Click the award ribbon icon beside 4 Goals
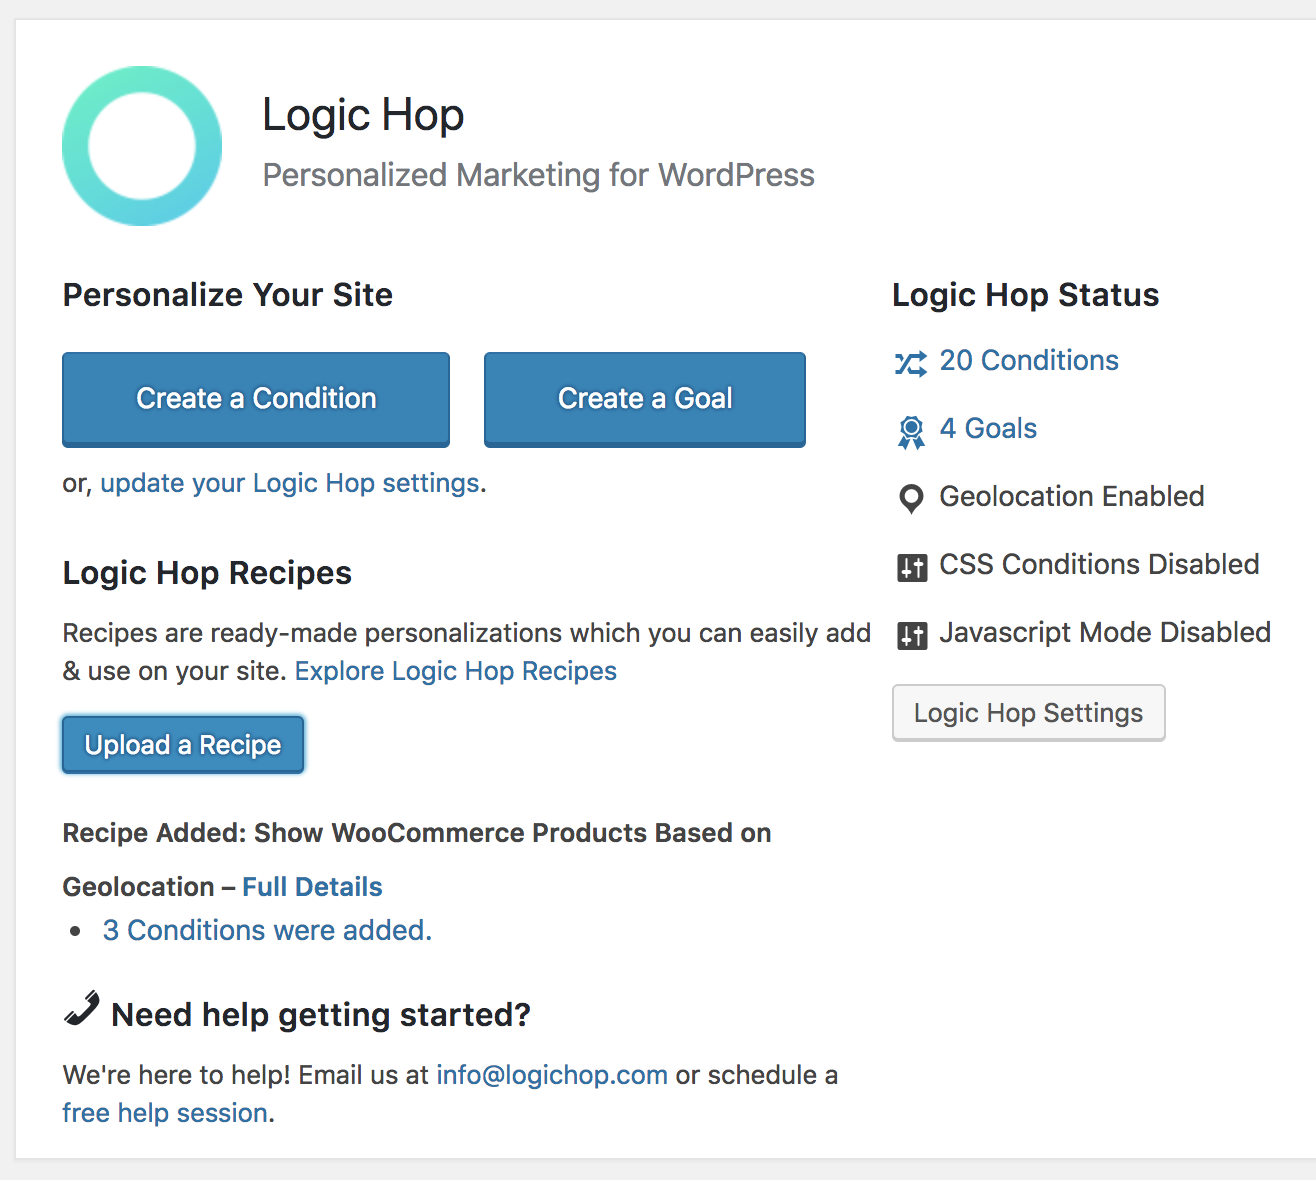Viewport: 1316px width, 1180px height. coord(911,432)
